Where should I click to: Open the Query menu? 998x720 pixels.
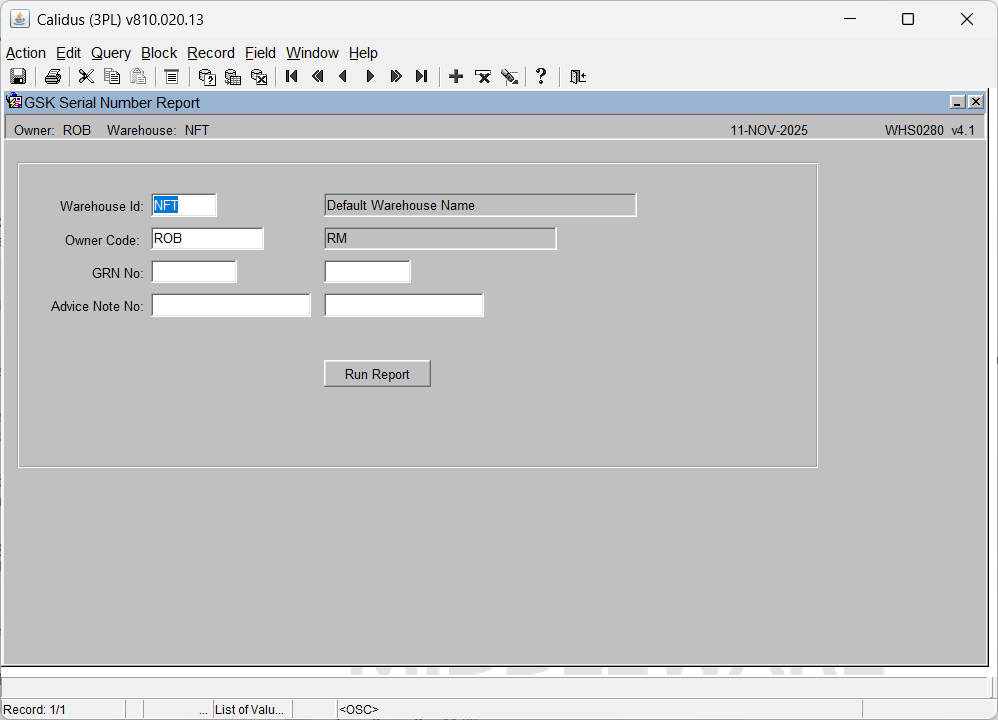point(110,53)
